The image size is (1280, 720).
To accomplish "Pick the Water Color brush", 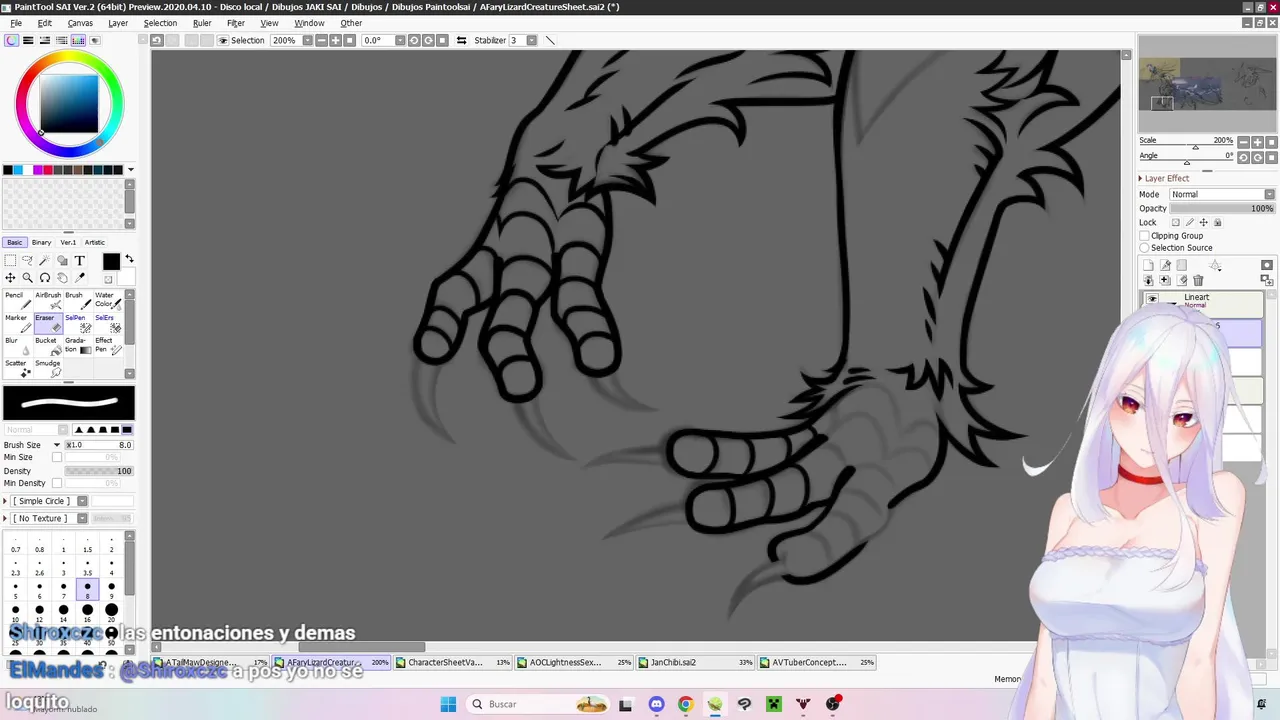I will [x=107, y=300].
